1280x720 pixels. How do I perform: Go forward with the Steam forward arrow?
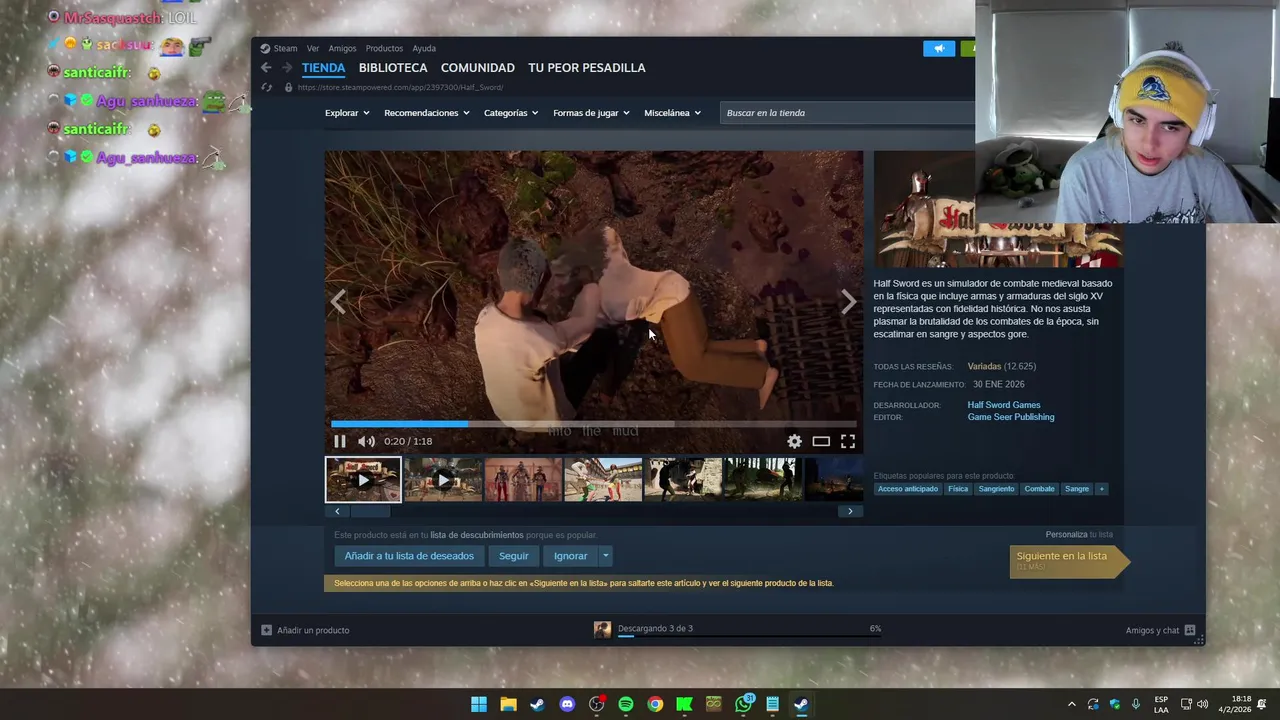[287, 68]
